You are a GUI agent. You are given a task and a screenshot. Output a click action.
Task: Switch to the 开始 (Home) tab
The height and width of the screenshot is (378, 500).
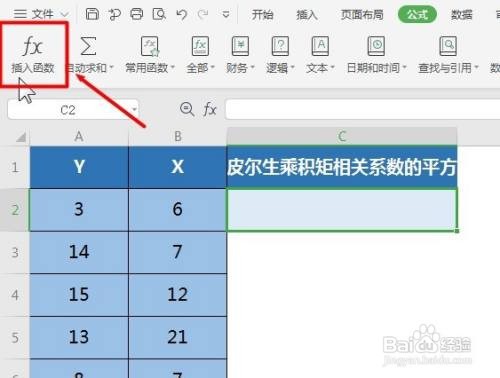(x=262, y=14)
